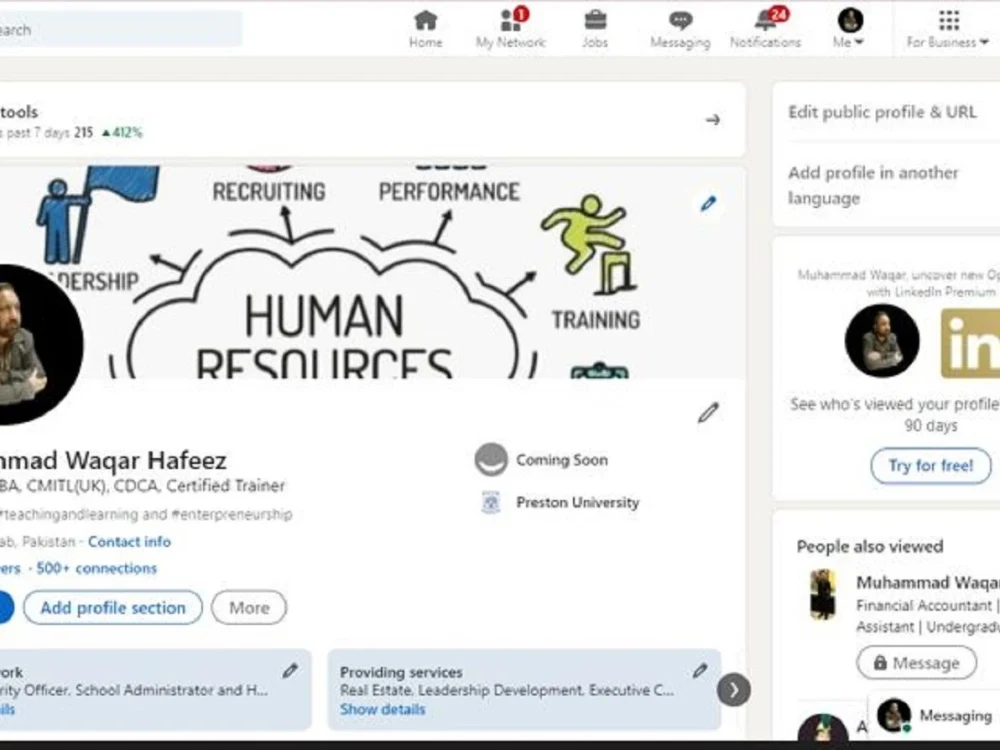Open Contact info link
1000x750 pixels.
[129, 541]
